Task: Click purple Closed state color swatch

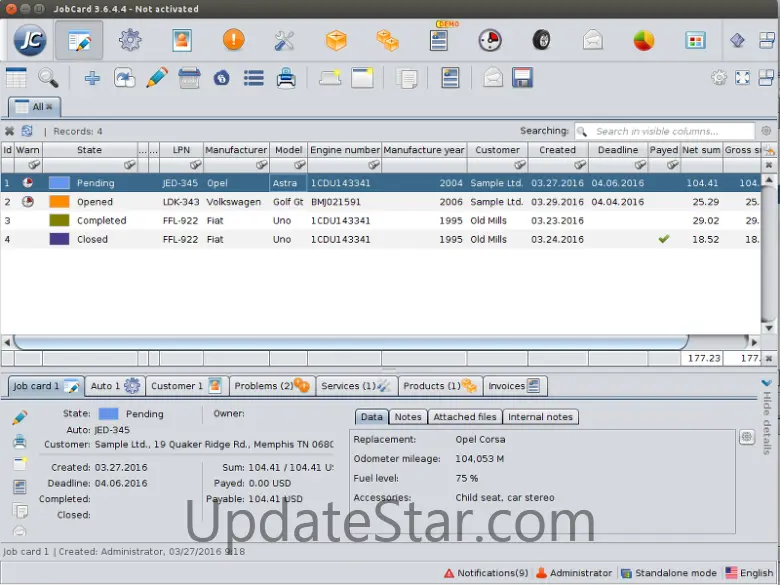Action: pos(59,239)
